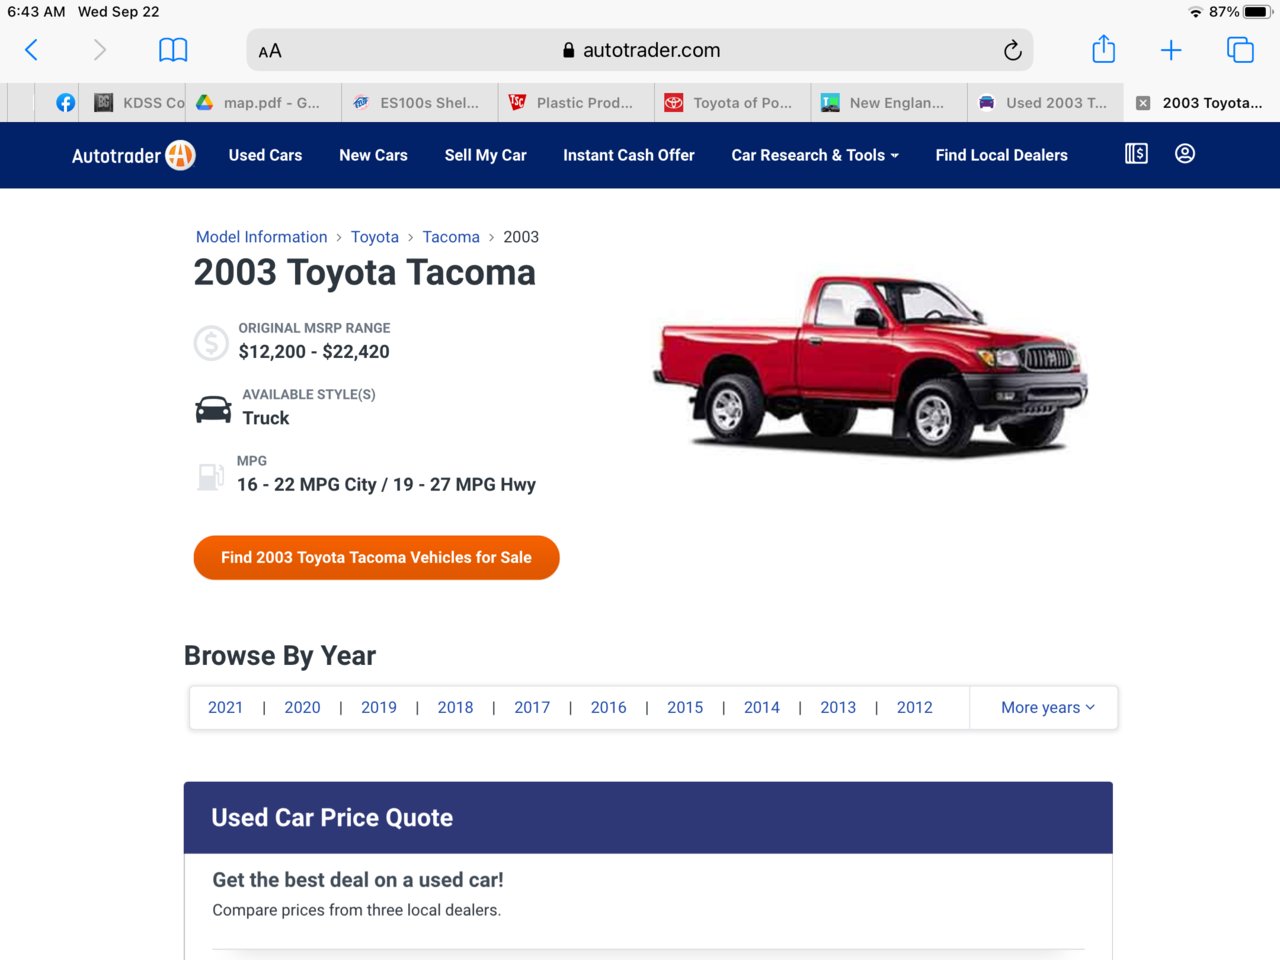Expand Car Research & Tools menu
The image size is (1280, 960).
click(x=814, y=155)
